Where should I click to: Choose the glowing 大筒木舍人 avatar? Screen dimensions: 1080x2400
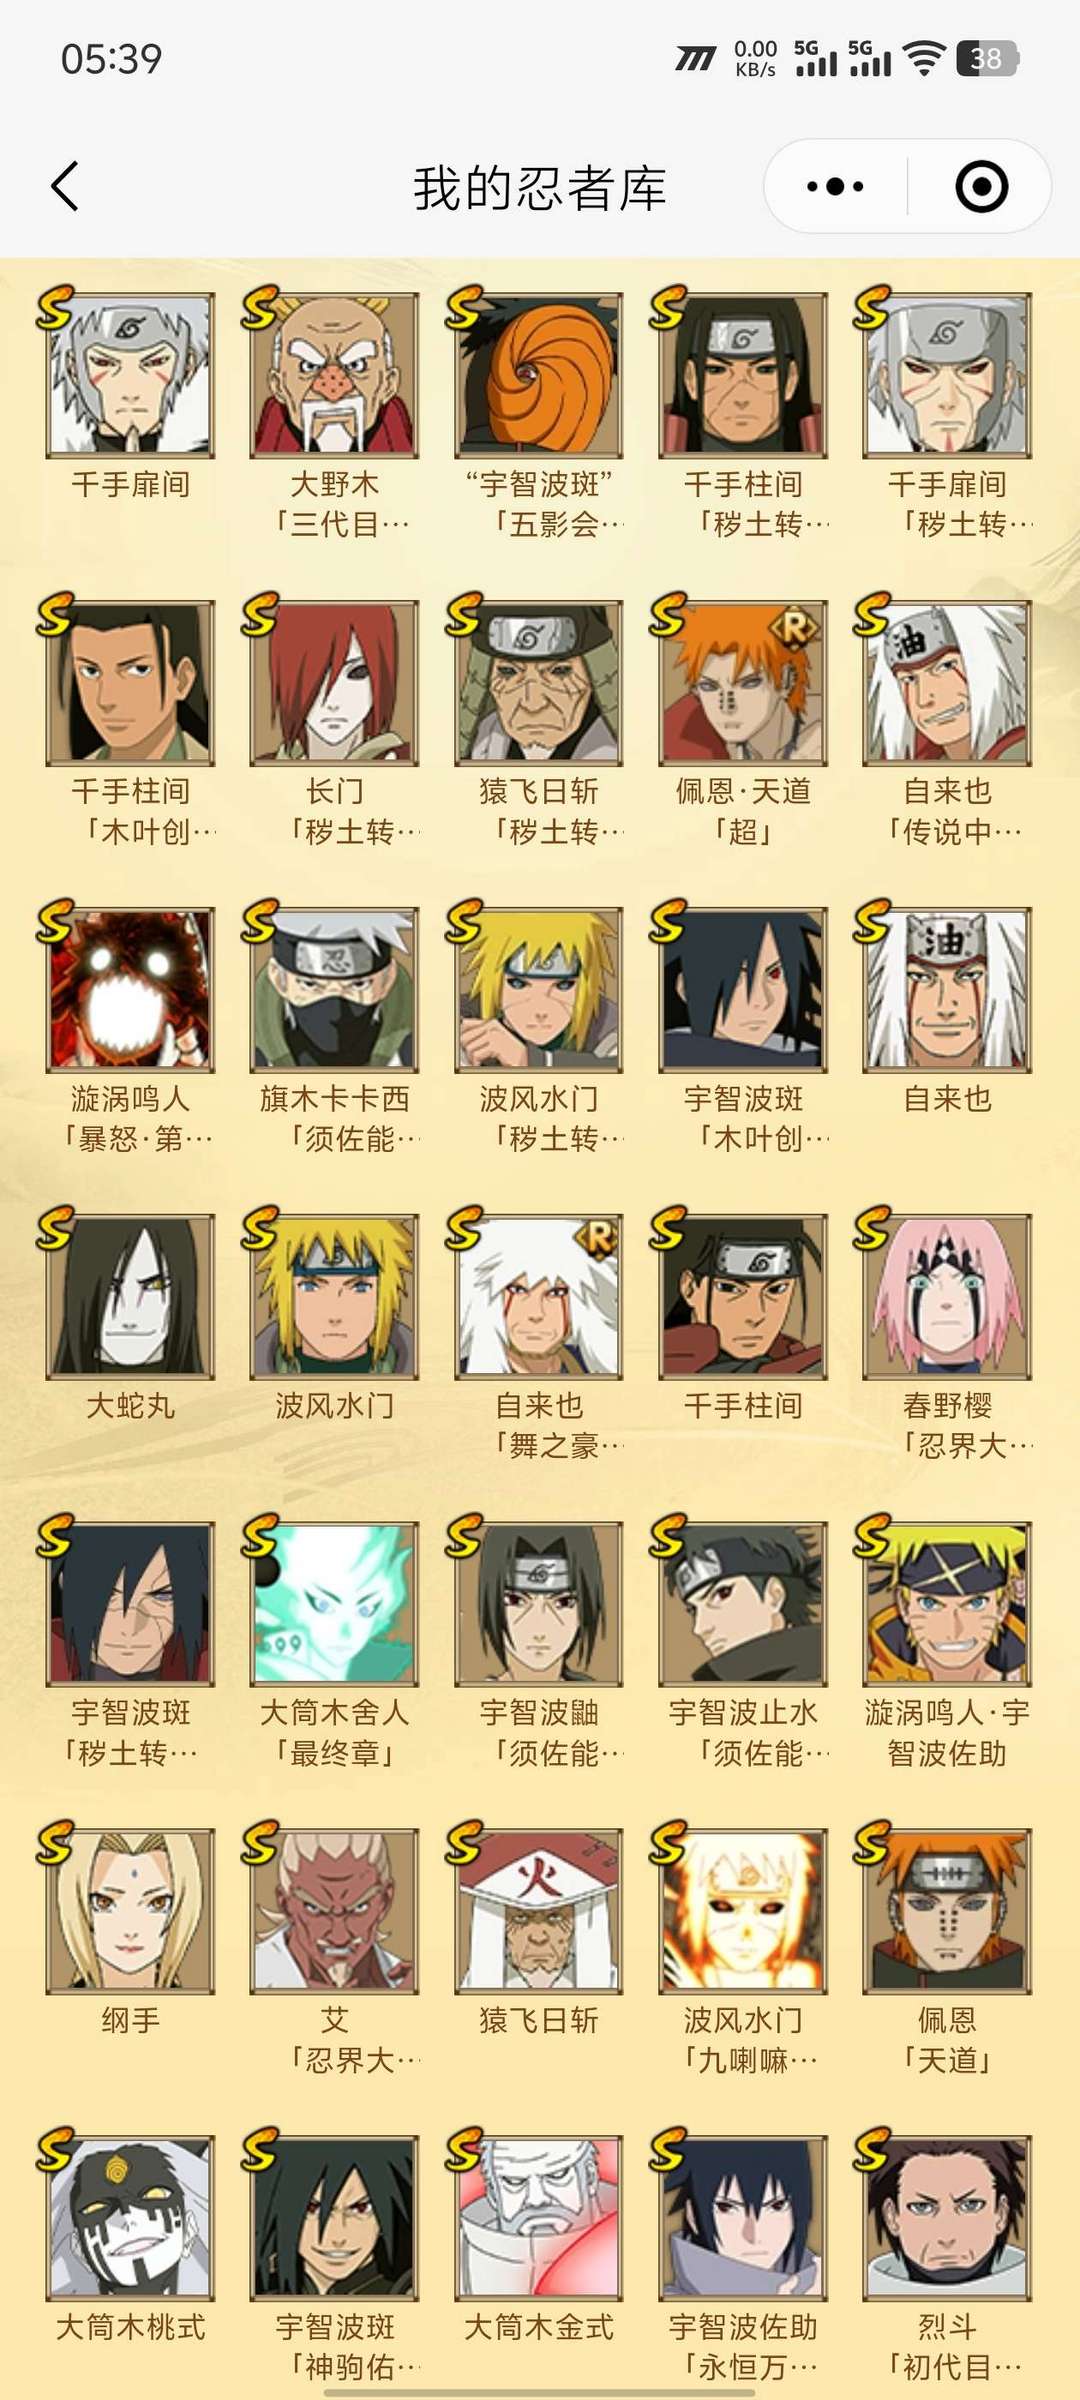coord(334,1604)
